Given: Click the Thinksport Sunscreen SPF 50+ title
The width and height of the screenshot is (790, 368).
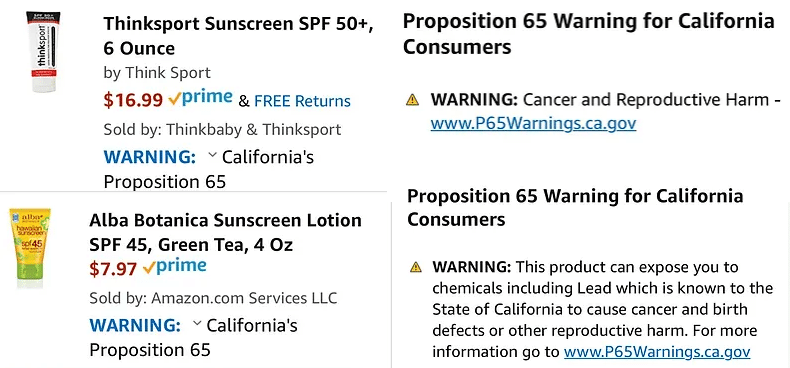Looking at the screenshot, I should [239, 35].
